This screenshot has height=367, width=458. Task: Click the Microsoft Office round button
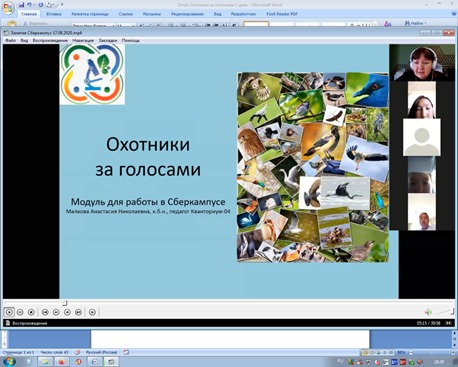[x=8, y=8]
